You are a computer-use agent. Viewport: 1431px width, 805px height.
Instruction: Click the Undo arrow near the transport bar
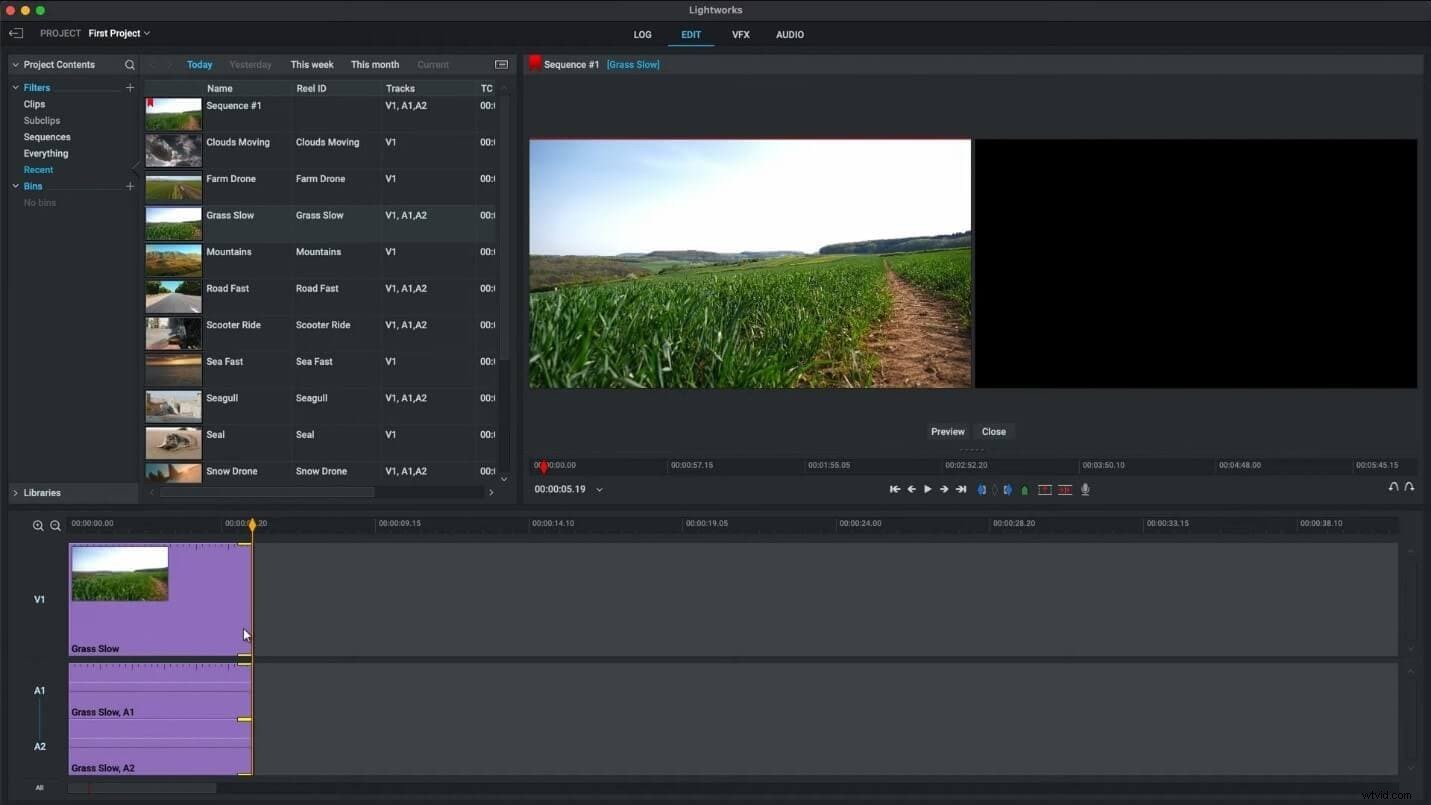click(x=1393, y=488)
